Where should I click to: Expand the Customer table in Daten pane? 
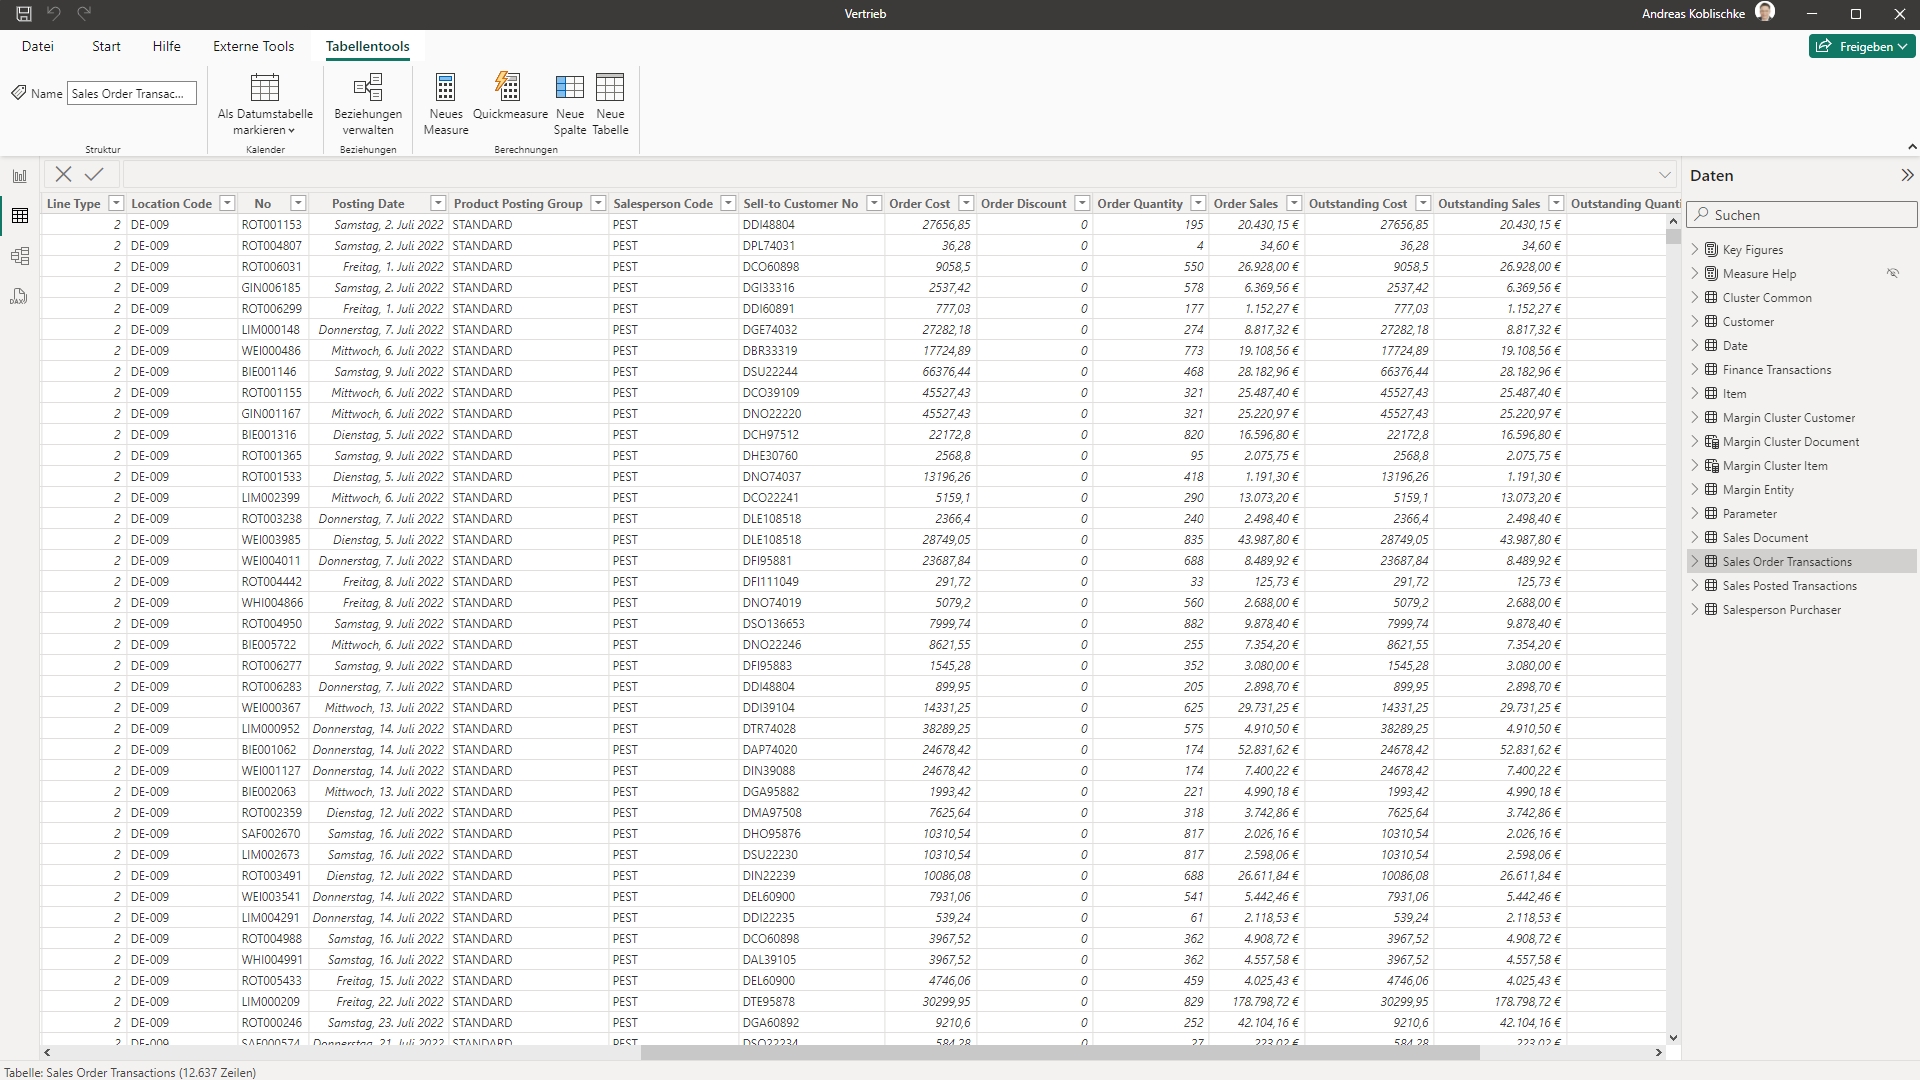click(x=1695, y=322)
